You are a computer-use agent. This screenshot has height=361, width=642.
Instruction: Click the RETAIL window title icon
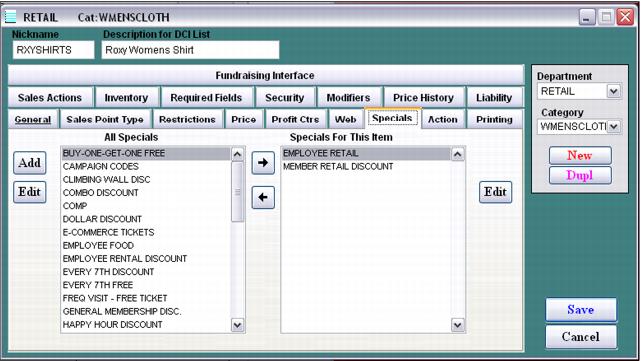10,17
